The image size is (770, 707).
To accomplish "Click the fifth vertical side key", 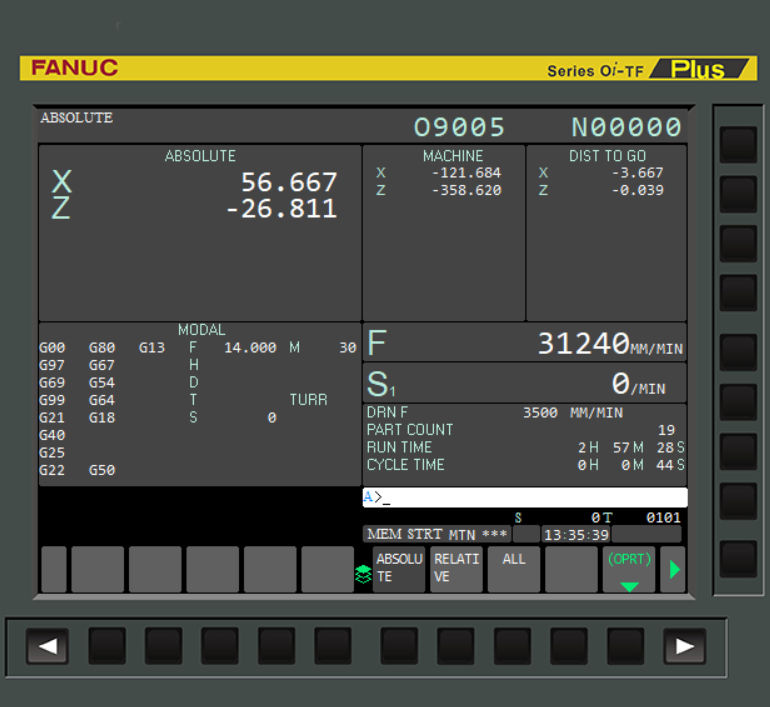I will [738, 352].
